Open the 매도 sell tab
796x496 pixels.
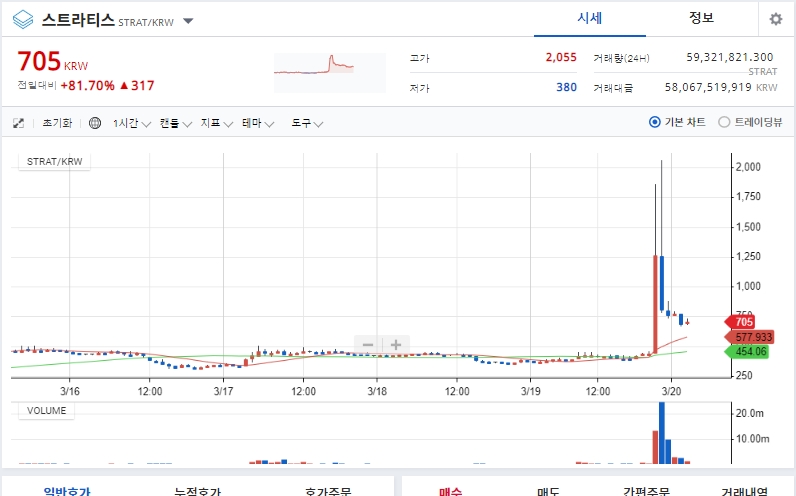pyautogui.click(x=548, y=490)
